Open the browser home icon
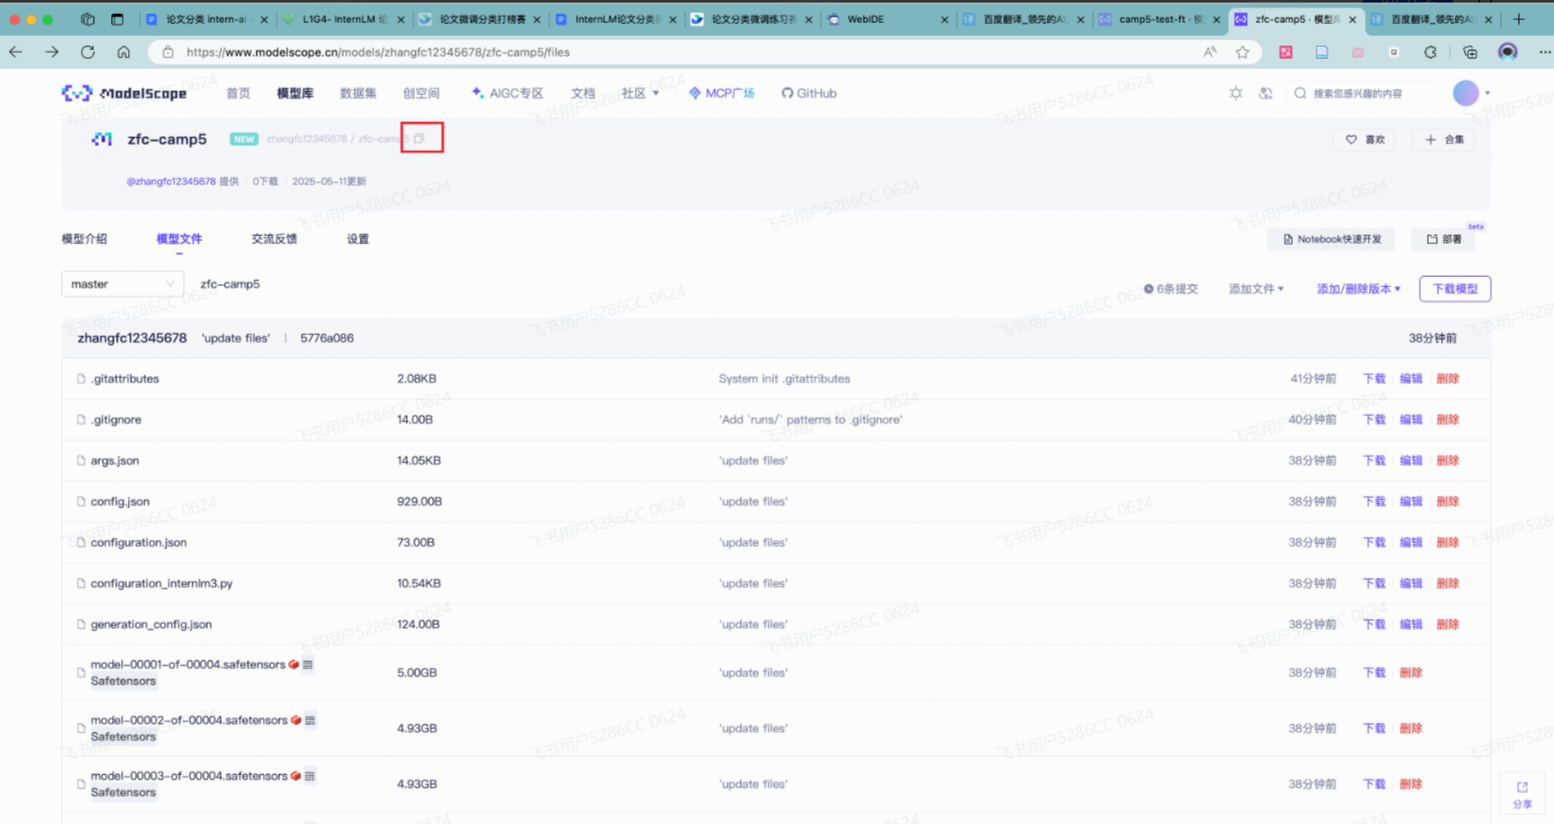The width and height of the screenshot is (1554, 824). click(124, 52)
